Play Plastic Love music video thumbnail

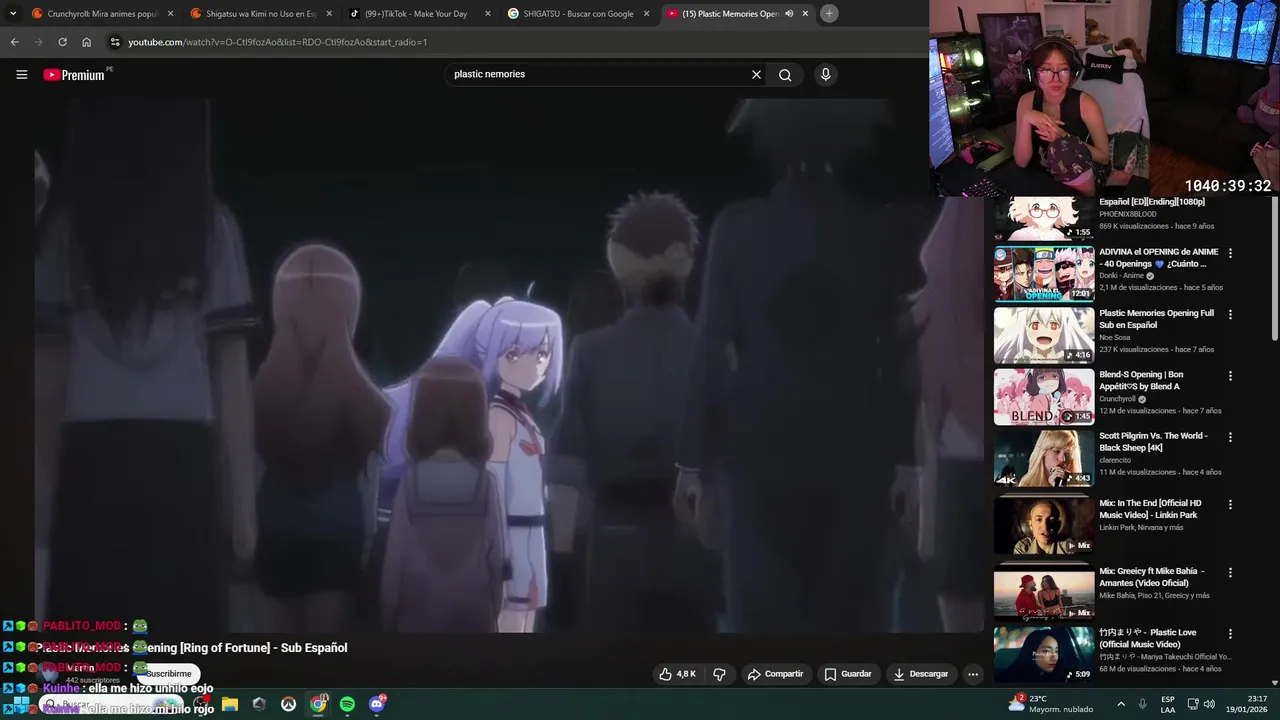click(1044, 654)
